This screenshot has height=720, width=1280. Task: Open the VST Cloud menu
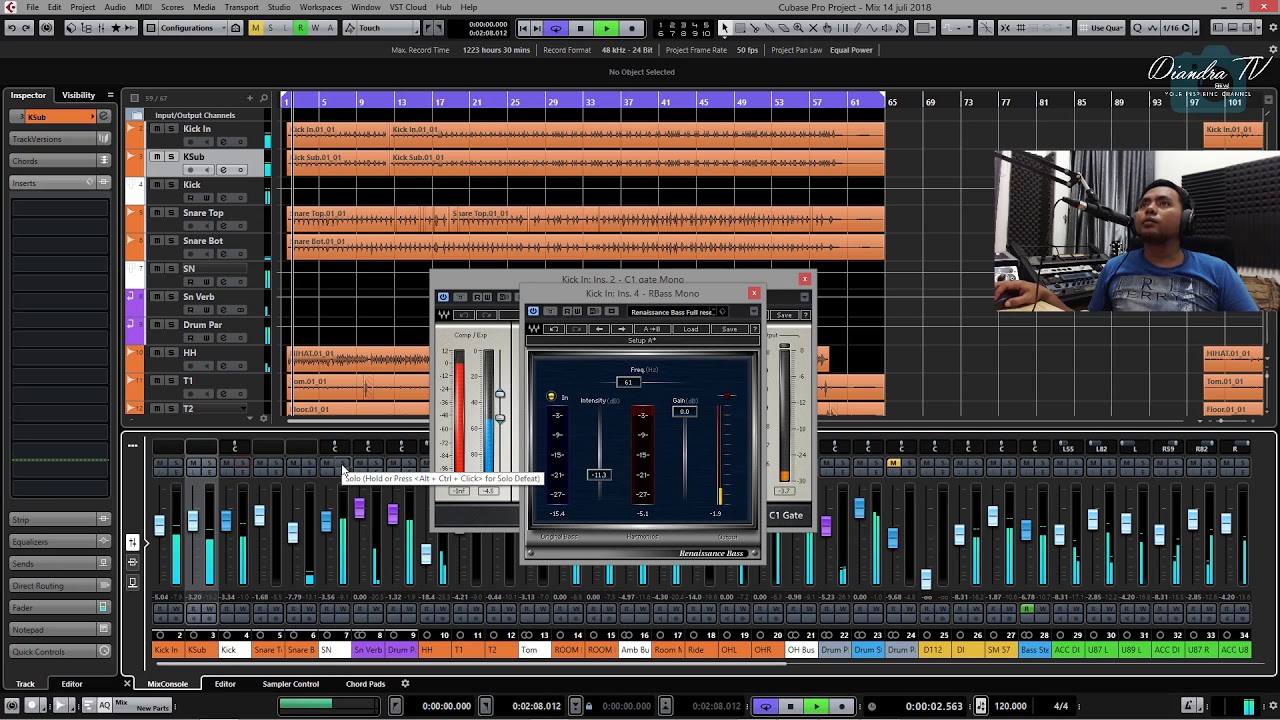click(408, 7)
